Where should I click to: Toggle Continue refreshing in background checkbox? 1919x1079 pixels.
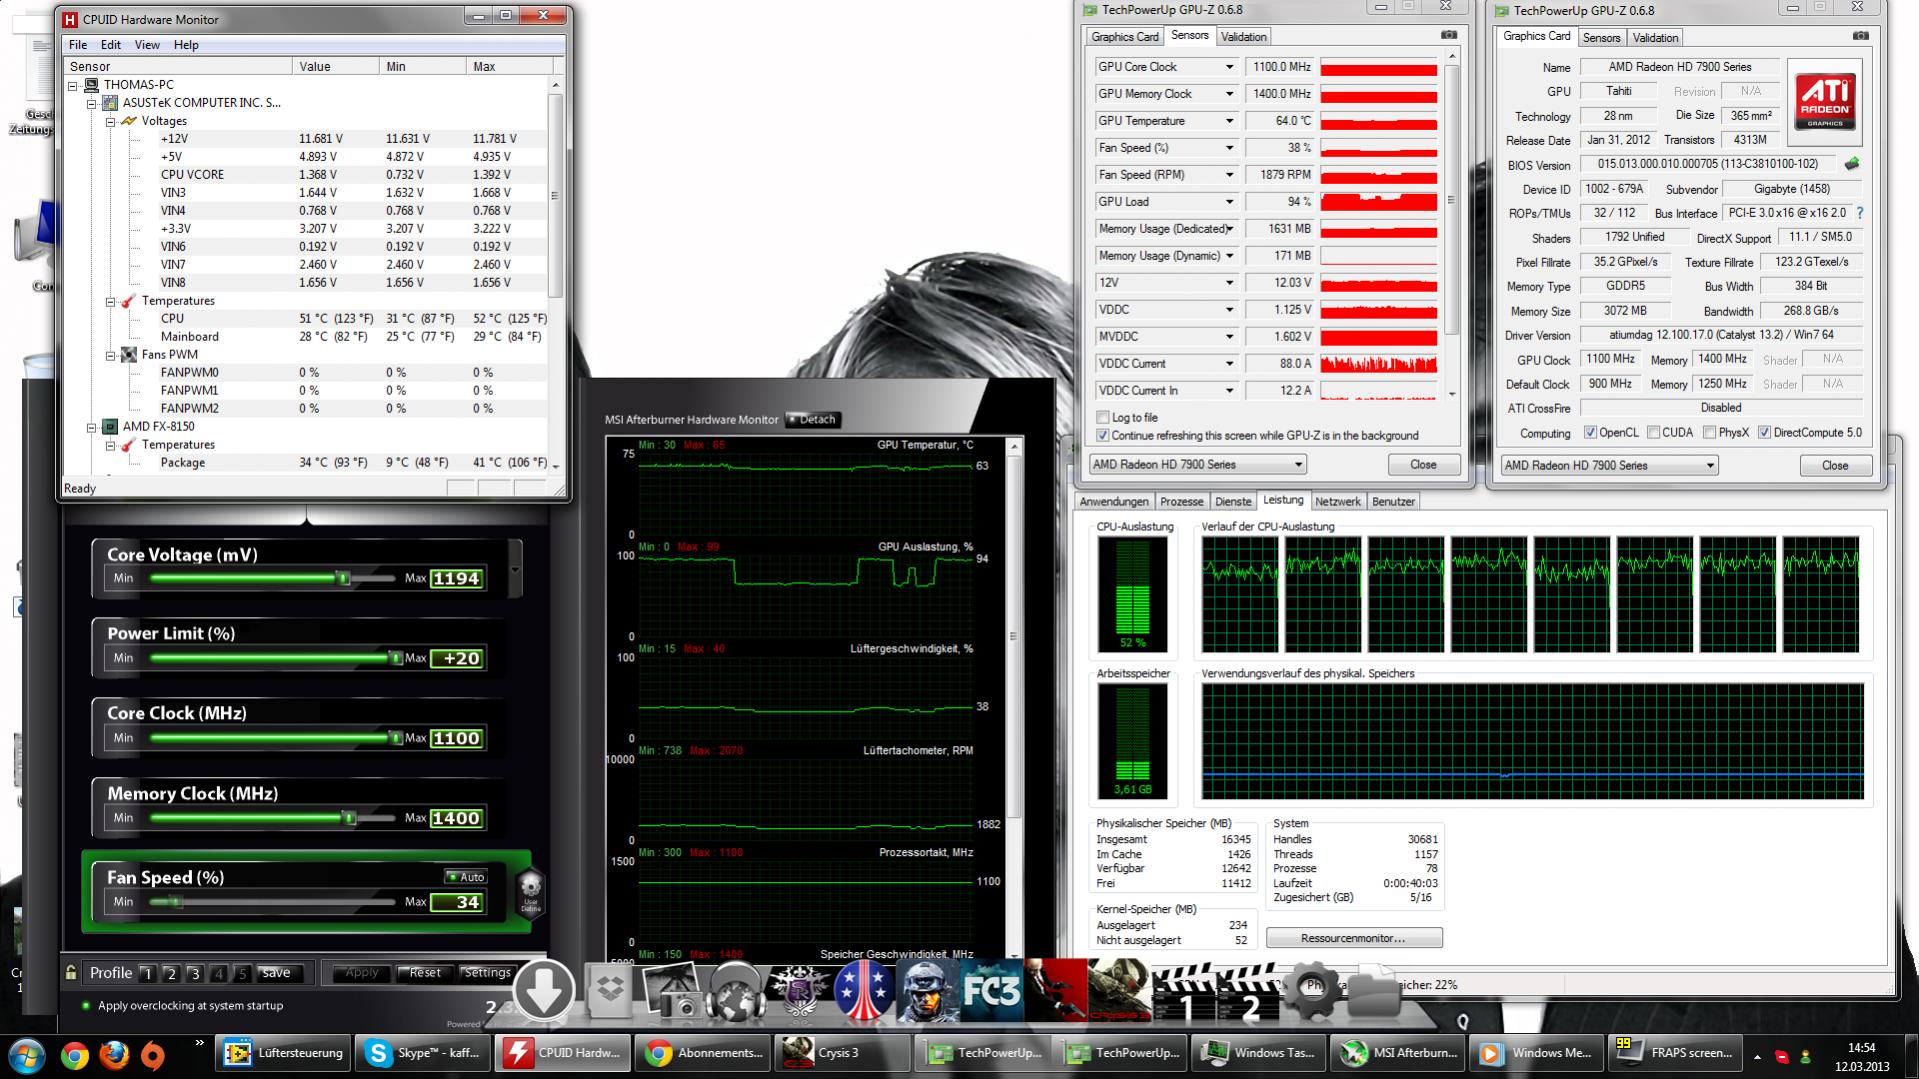pos(1103,435)
